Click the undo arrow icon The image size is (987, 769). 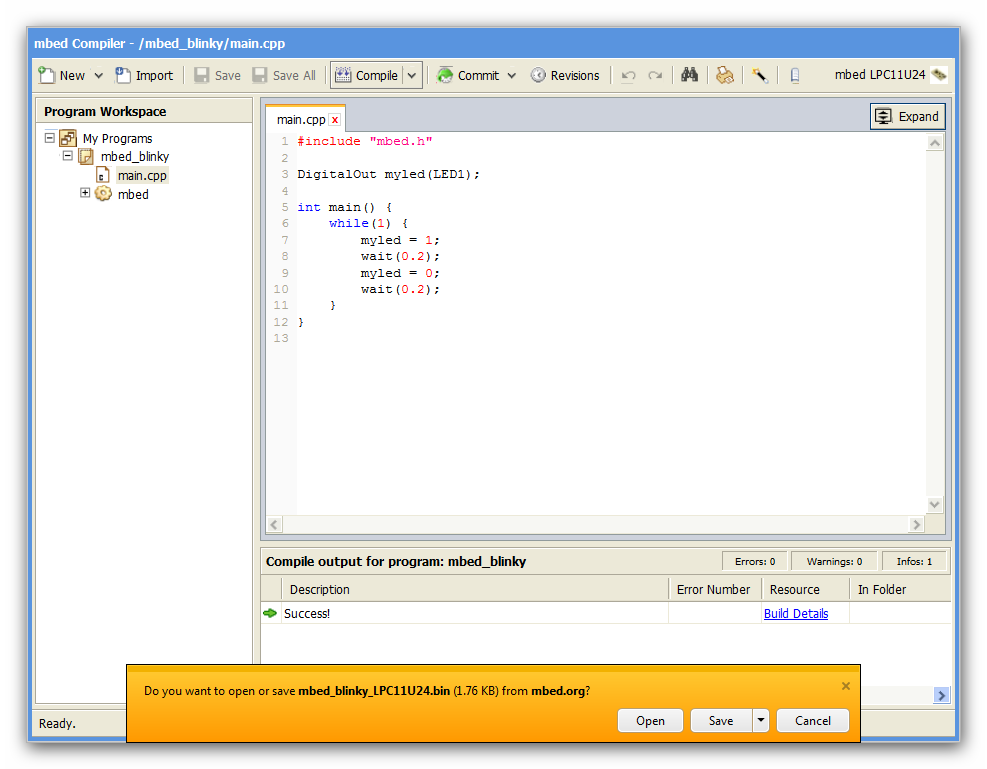(629, 75)
